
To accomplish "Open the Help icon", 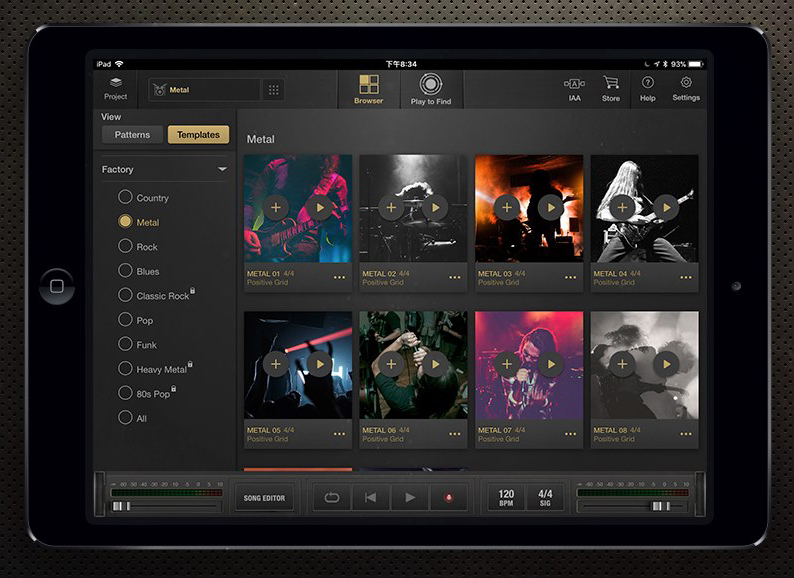I will (x=648, y=89).
